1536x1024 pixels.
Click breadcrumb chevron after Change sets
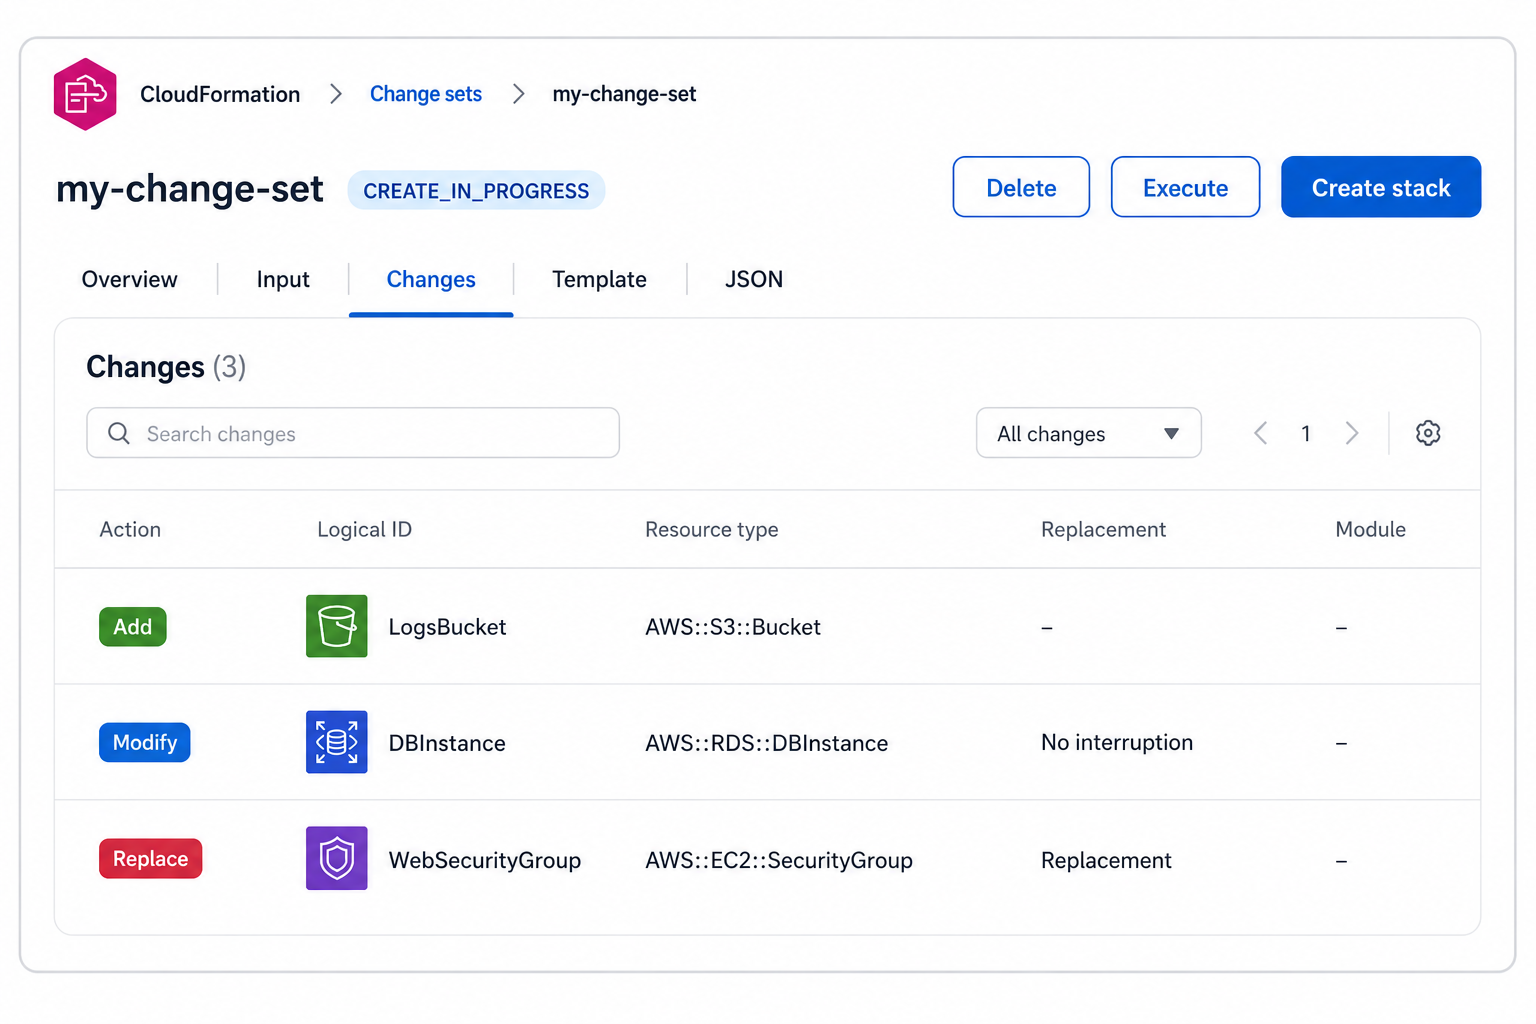click(518, 94)
